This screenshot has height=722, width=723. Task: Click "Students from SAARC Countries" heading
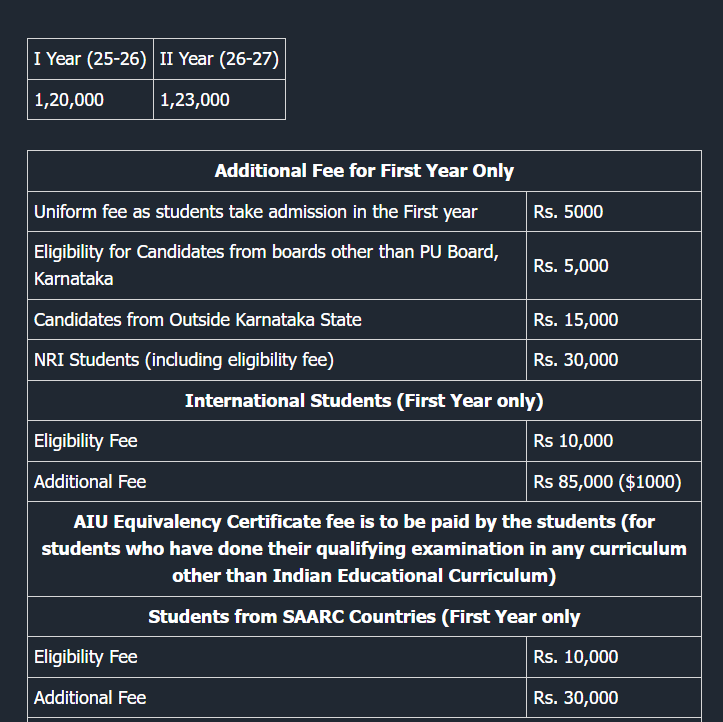click(364, 617)
